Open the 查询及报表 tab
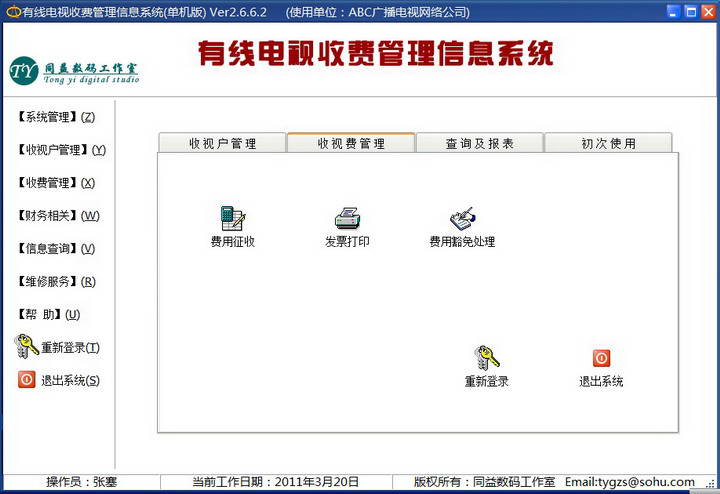 click(479, 143)
